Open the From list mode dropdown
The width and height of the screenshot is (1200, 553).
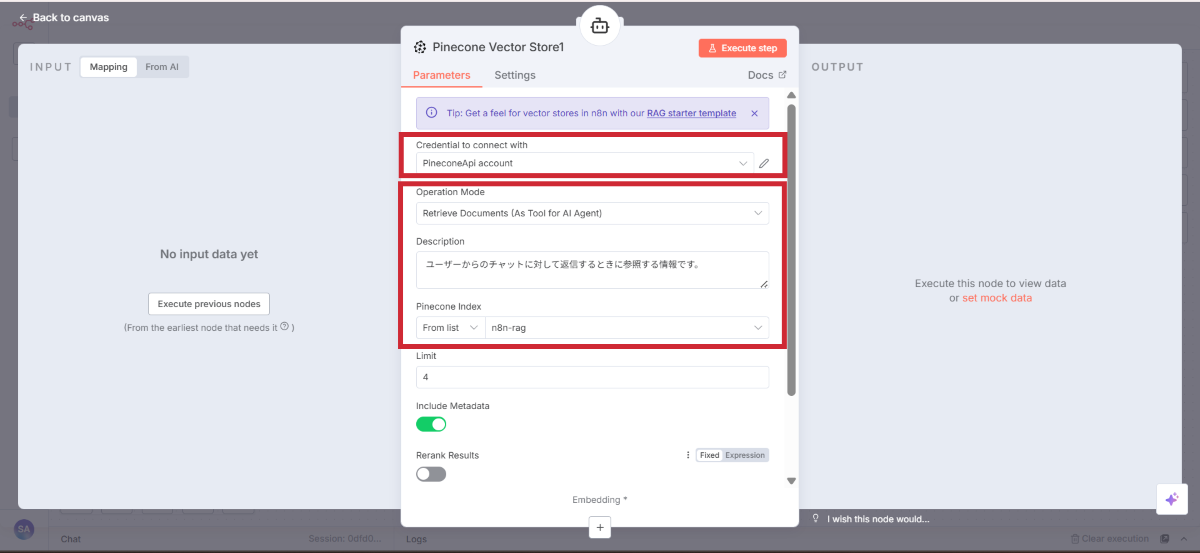(x=450, y=328)
